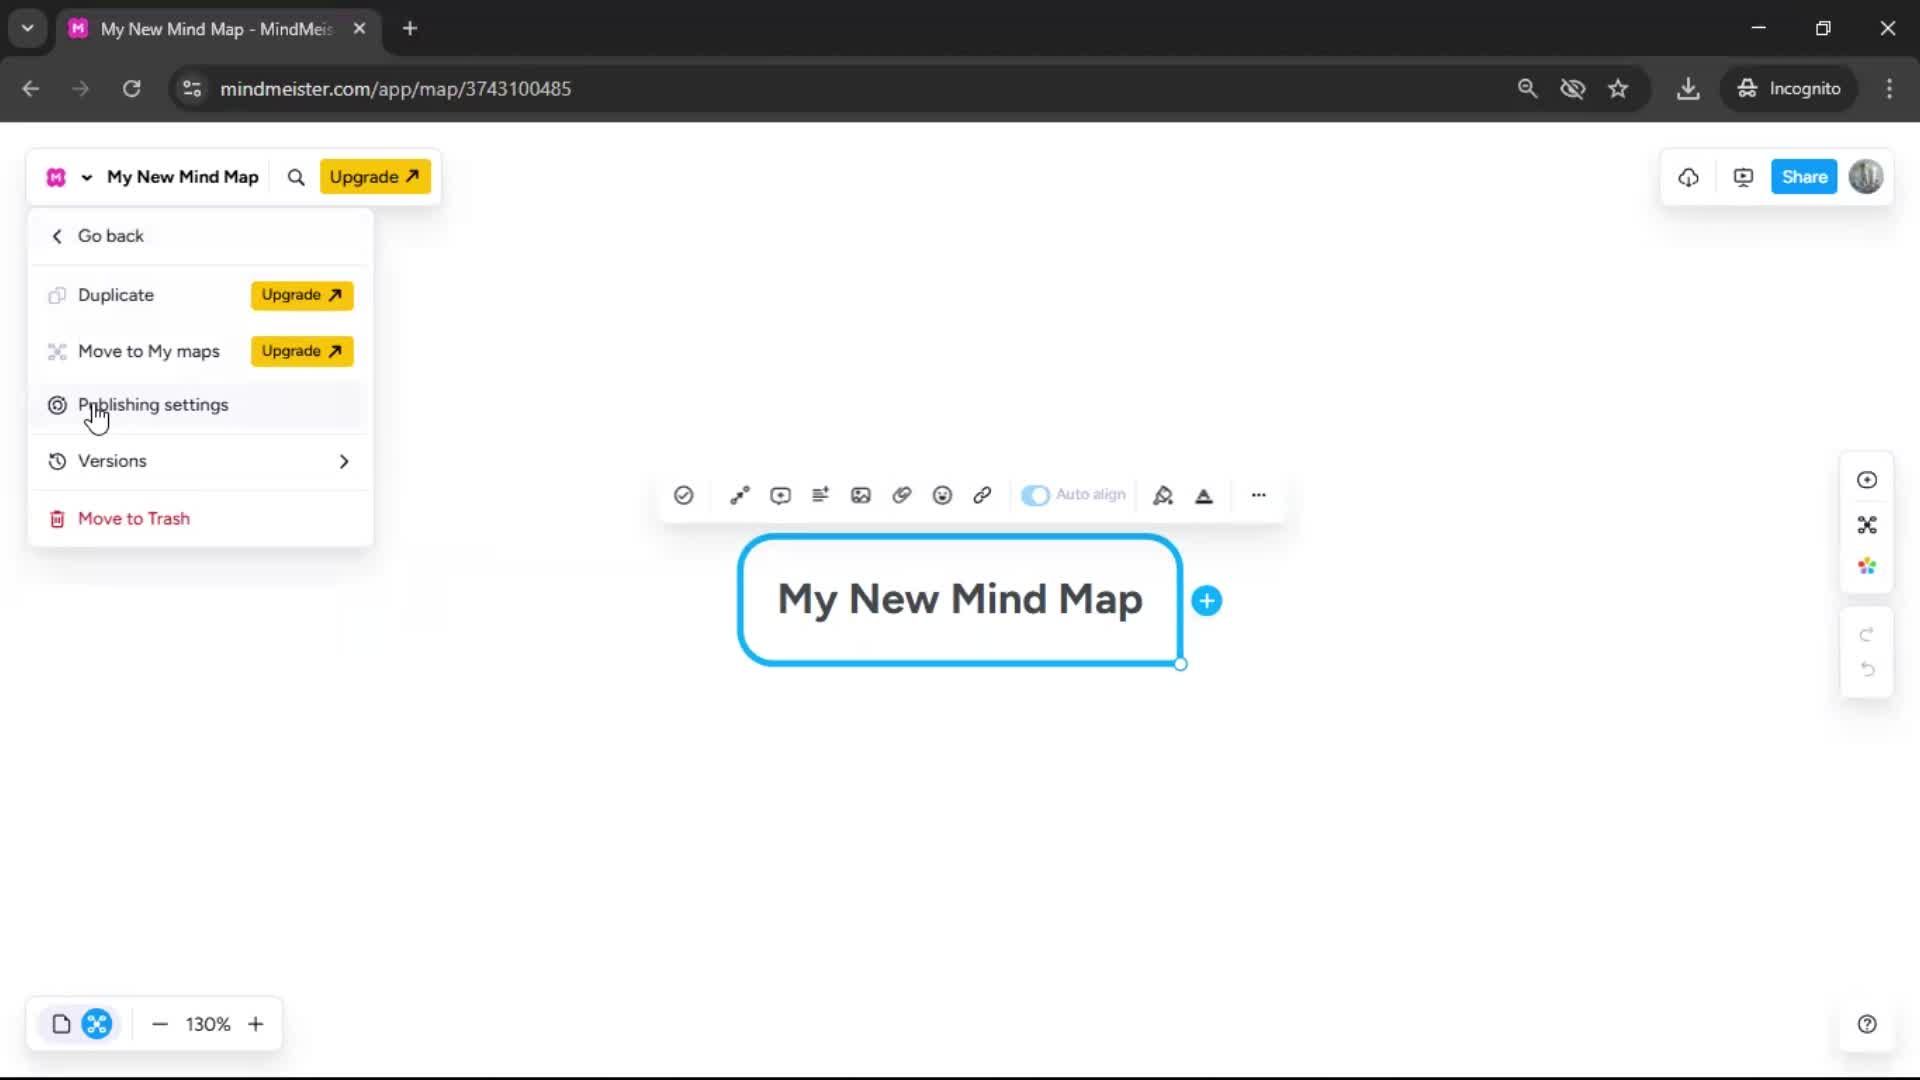This screenshot has width=1920, height=1080.
Task: Open the text color icon
Action: [x=1204, y=495]
